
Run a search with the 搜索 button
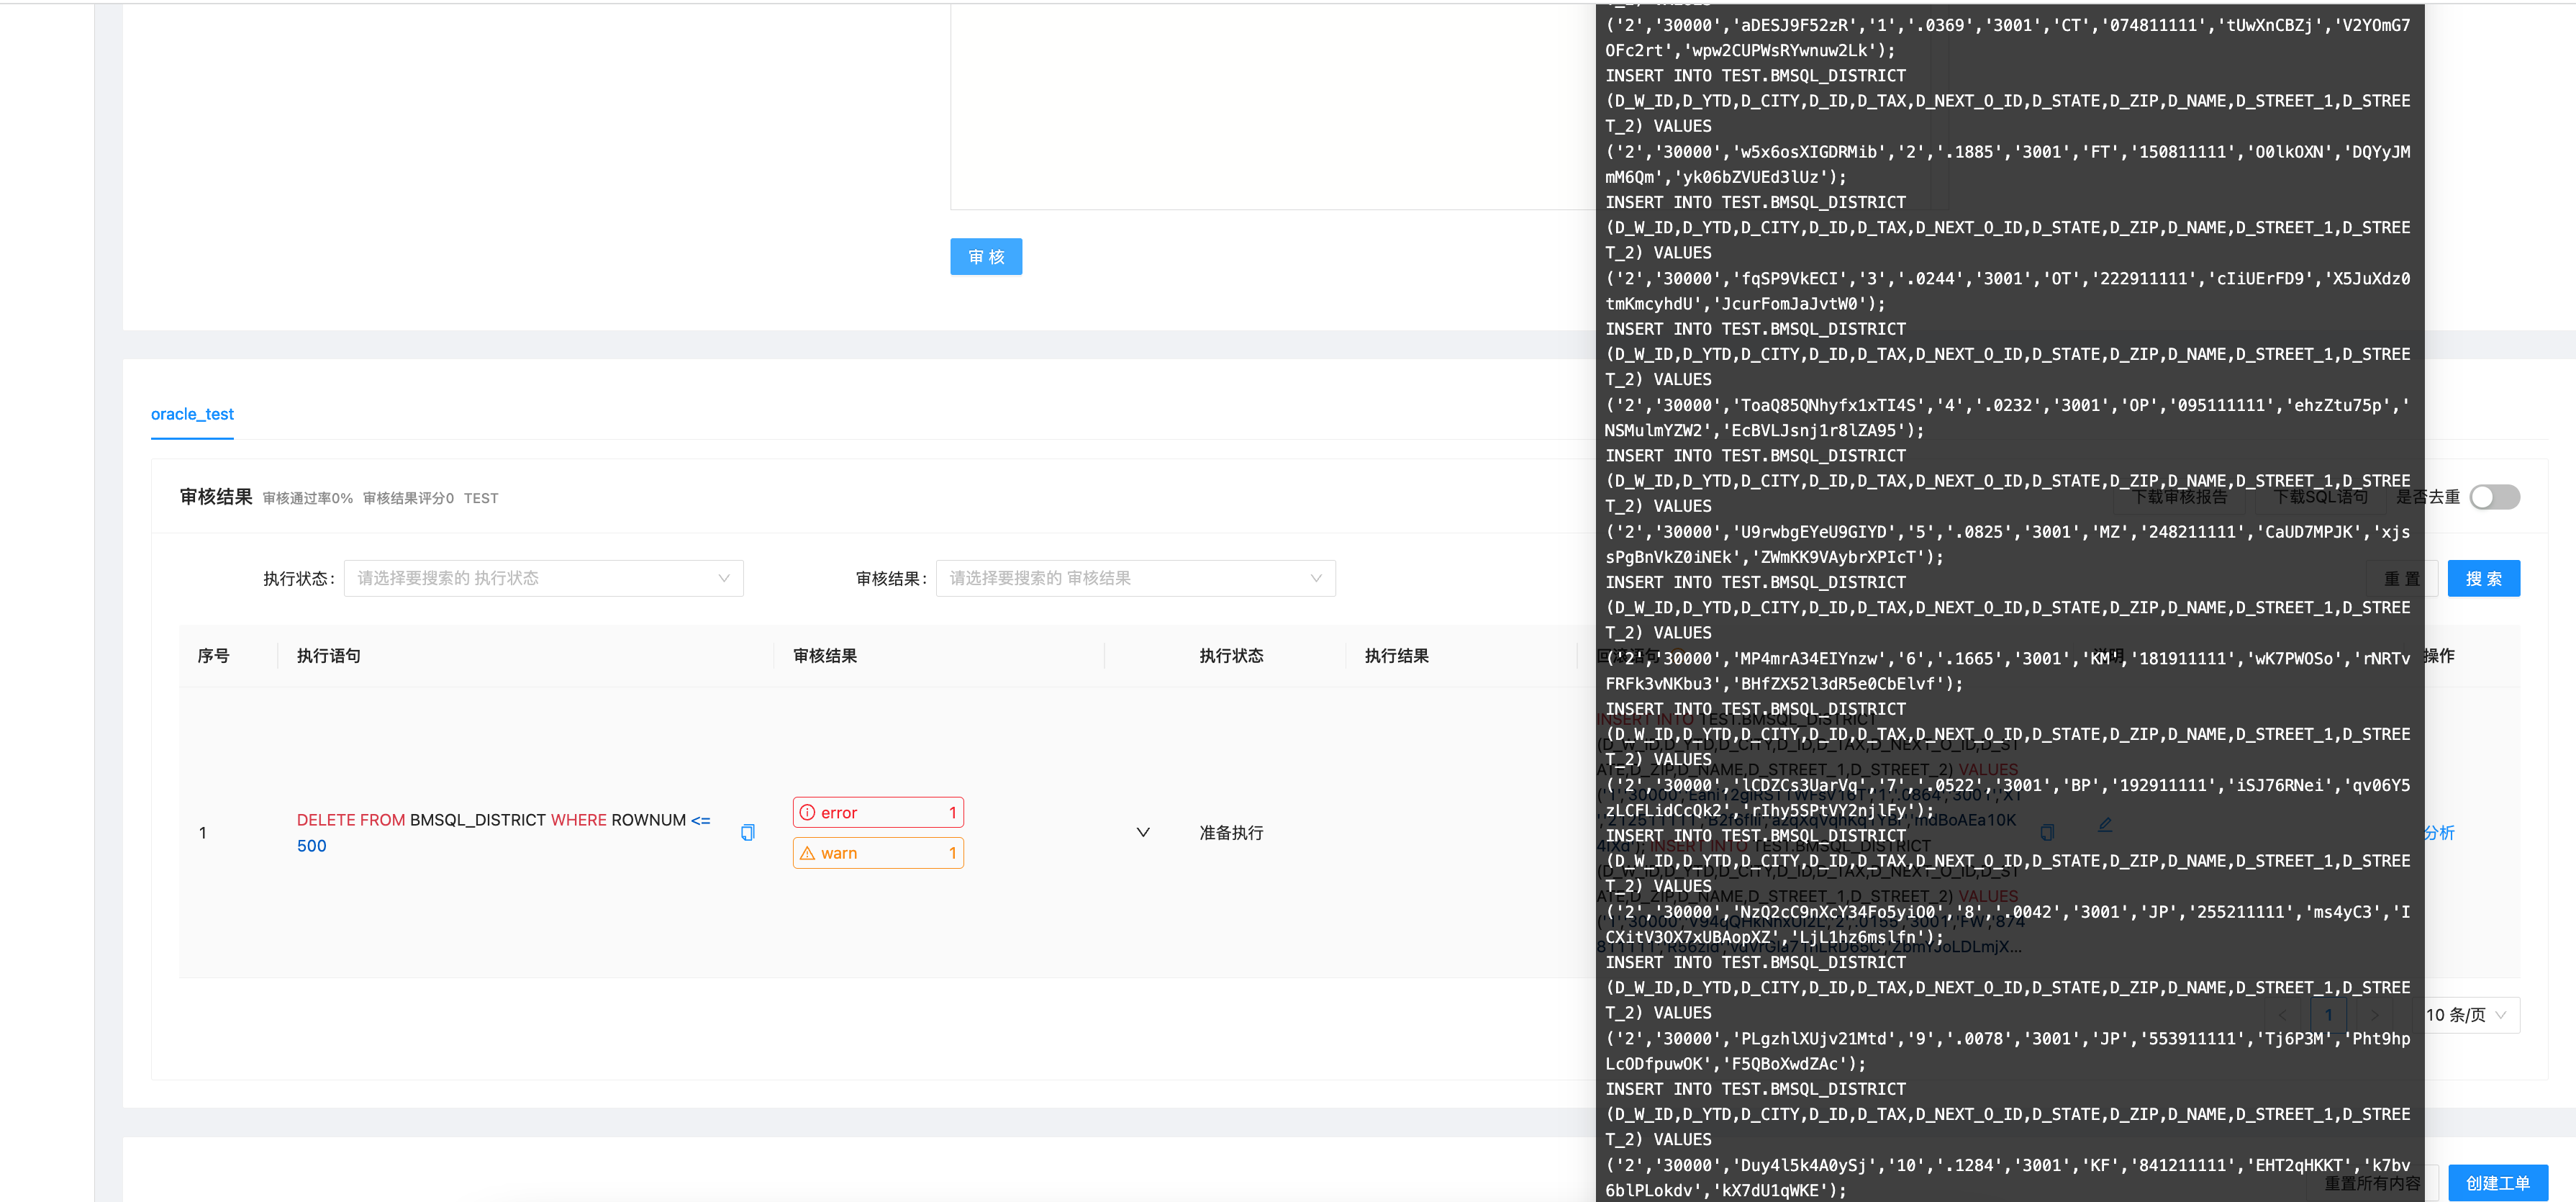point(2485,578)
